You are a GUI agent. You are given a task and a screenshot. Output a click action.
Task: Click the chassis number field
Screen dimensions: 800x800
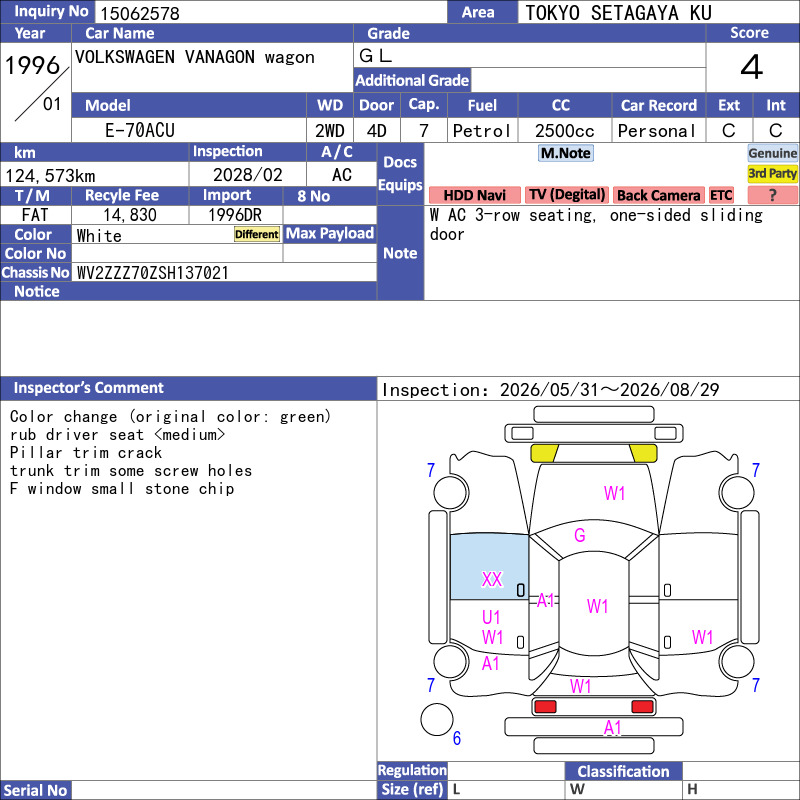[x=224, y=272]
